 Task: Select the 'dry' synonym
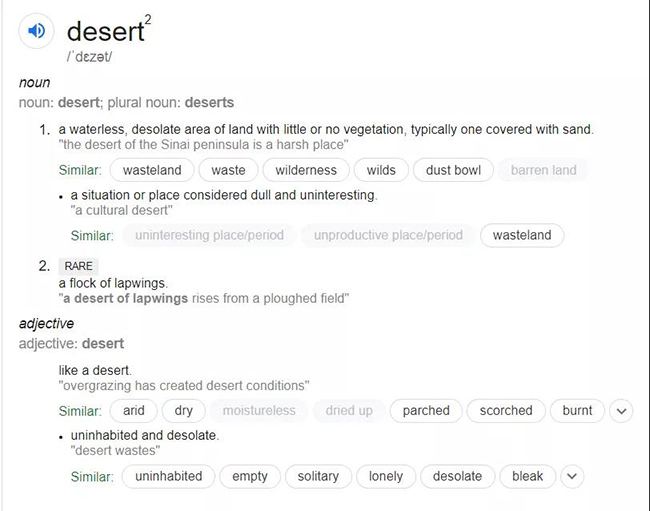coord(184,410)
